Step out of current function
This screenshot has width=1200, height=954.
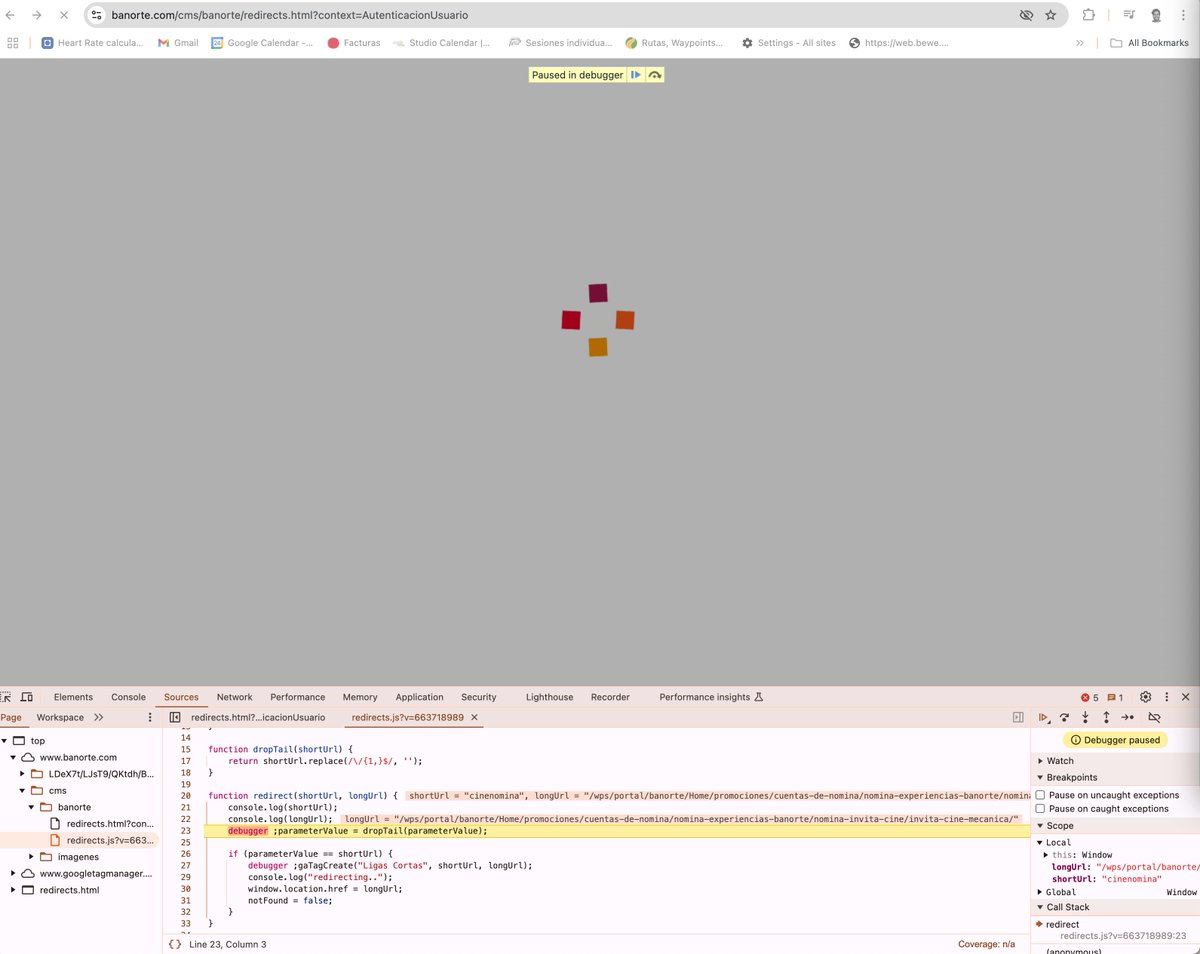1106,717
